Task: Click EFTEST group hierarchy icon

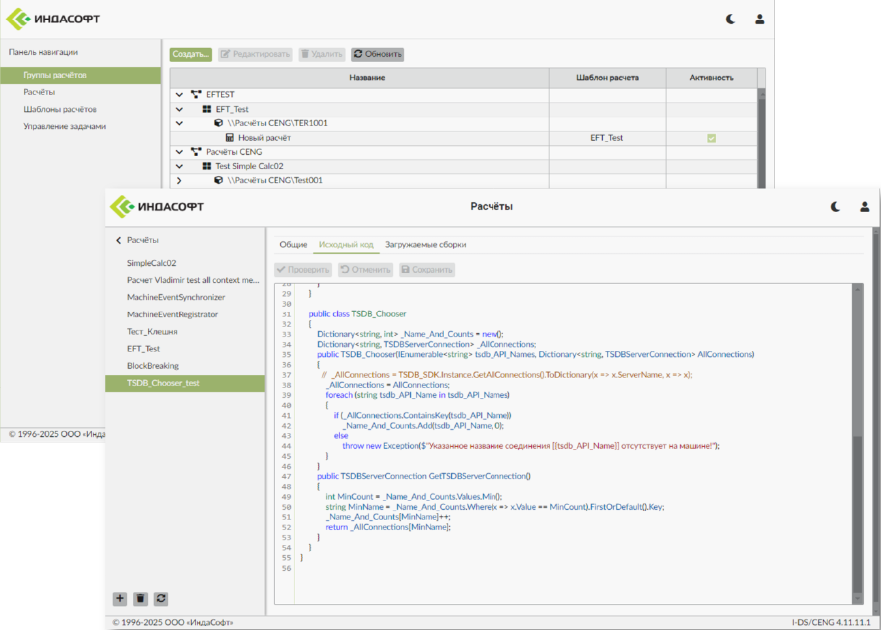Action: [196, 94]
